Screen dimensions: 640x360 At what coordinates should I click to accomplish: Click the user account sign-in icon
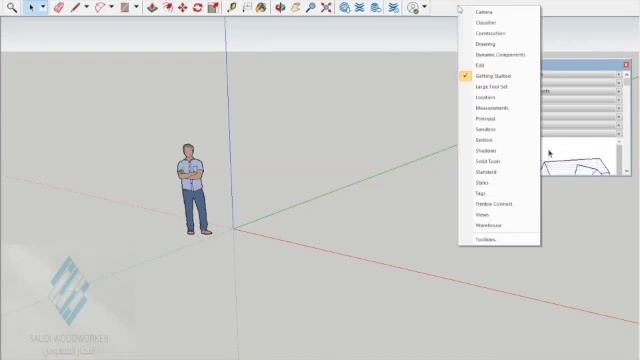click(x=413, y=7)
